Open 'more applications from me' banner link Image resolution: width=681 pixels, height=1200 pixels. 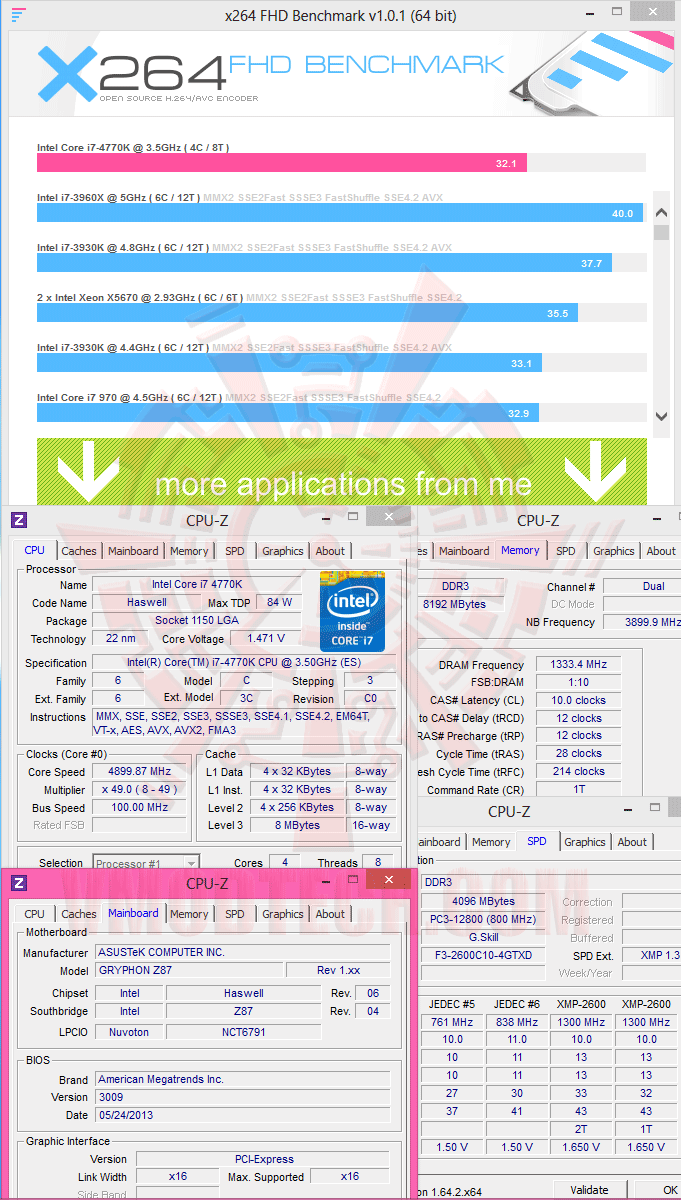pos(342,470)
